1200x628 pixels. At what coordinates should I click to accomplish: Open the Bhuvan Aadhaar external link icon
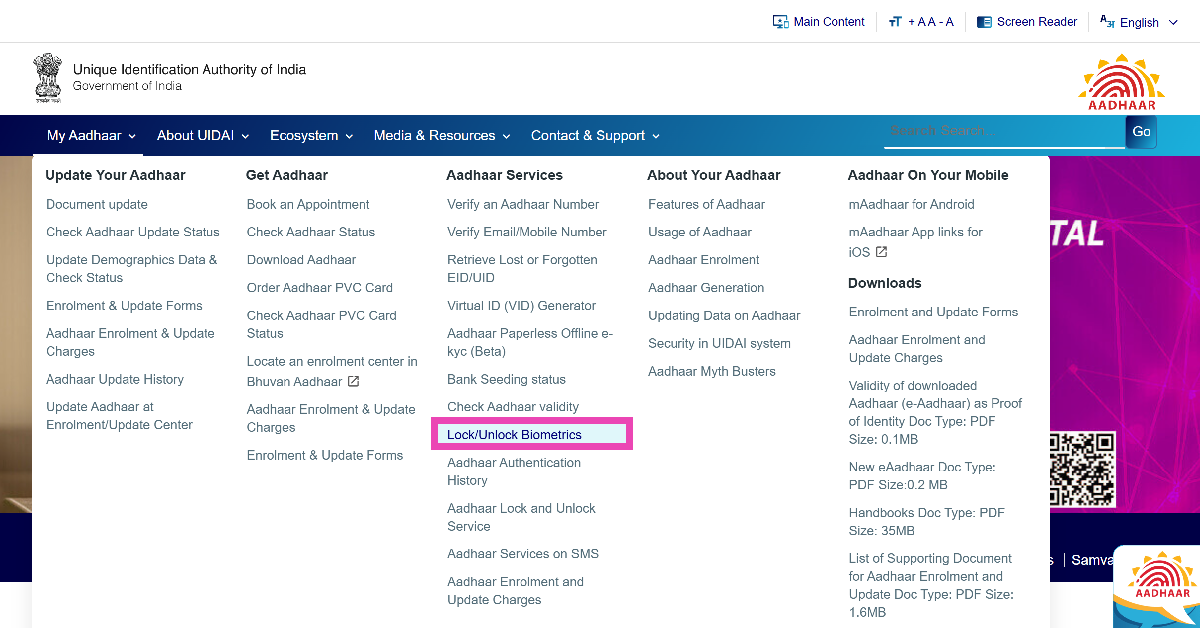(x=353, y=382)
